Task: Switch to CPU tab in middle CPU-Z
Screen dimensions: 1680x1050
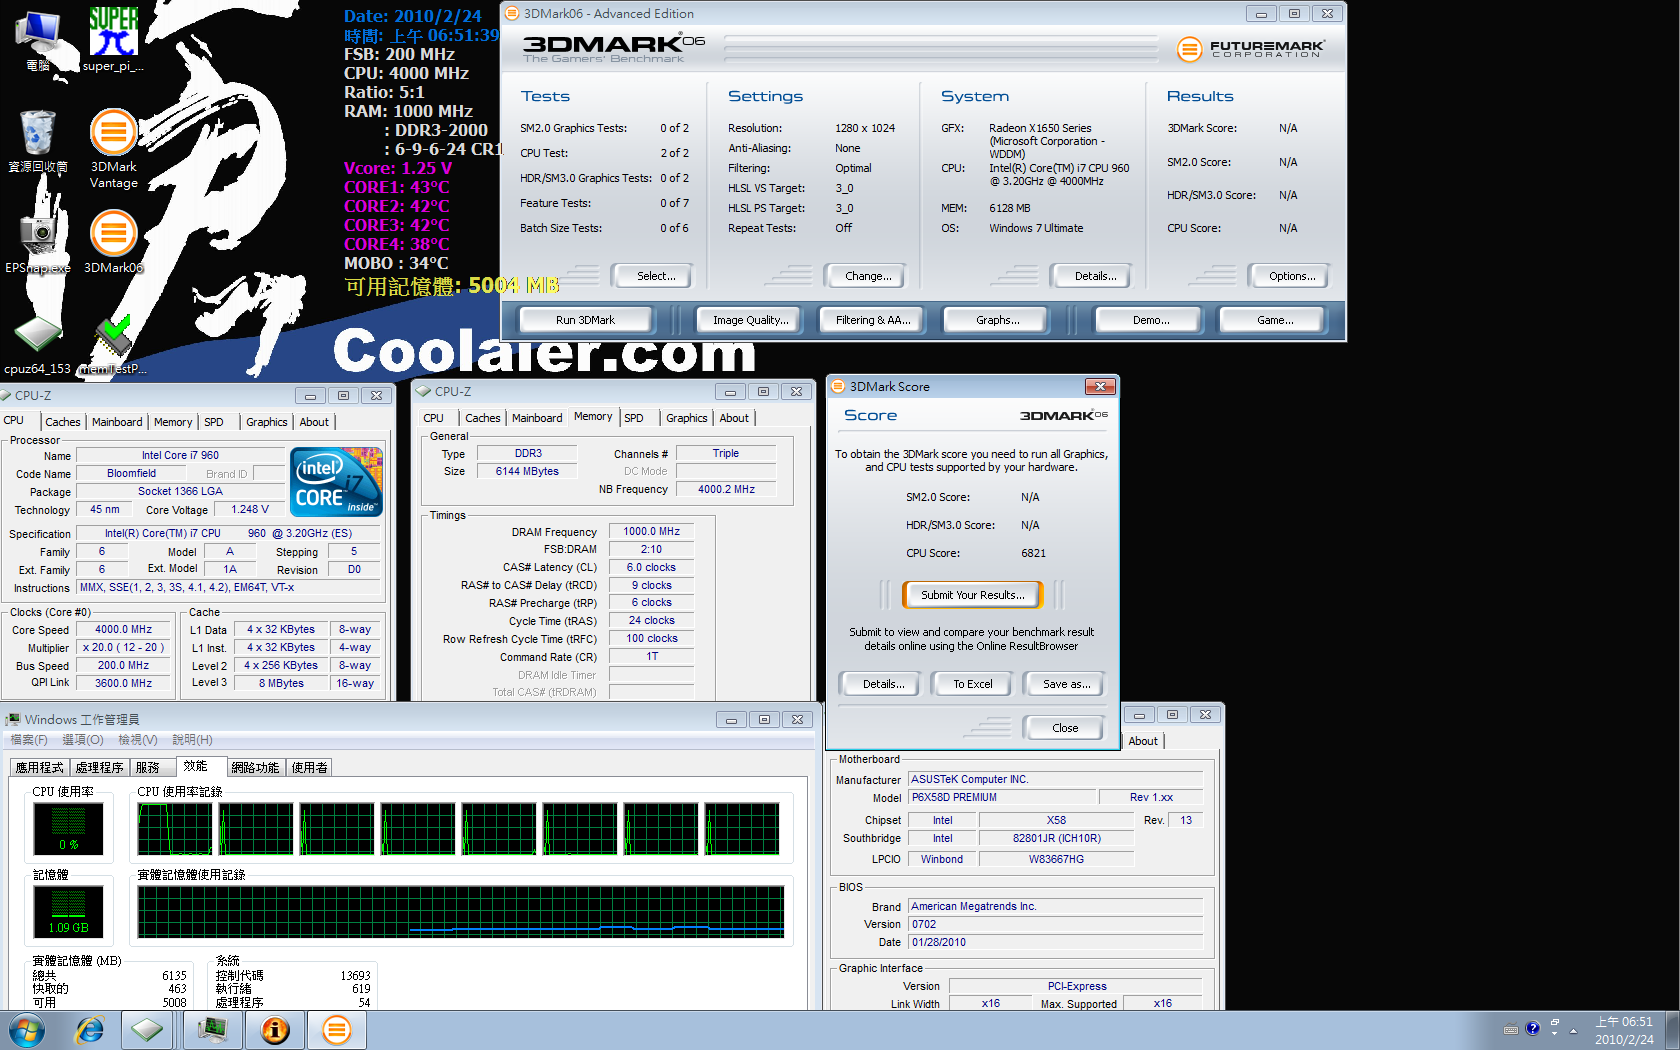Action: (434, 418)
